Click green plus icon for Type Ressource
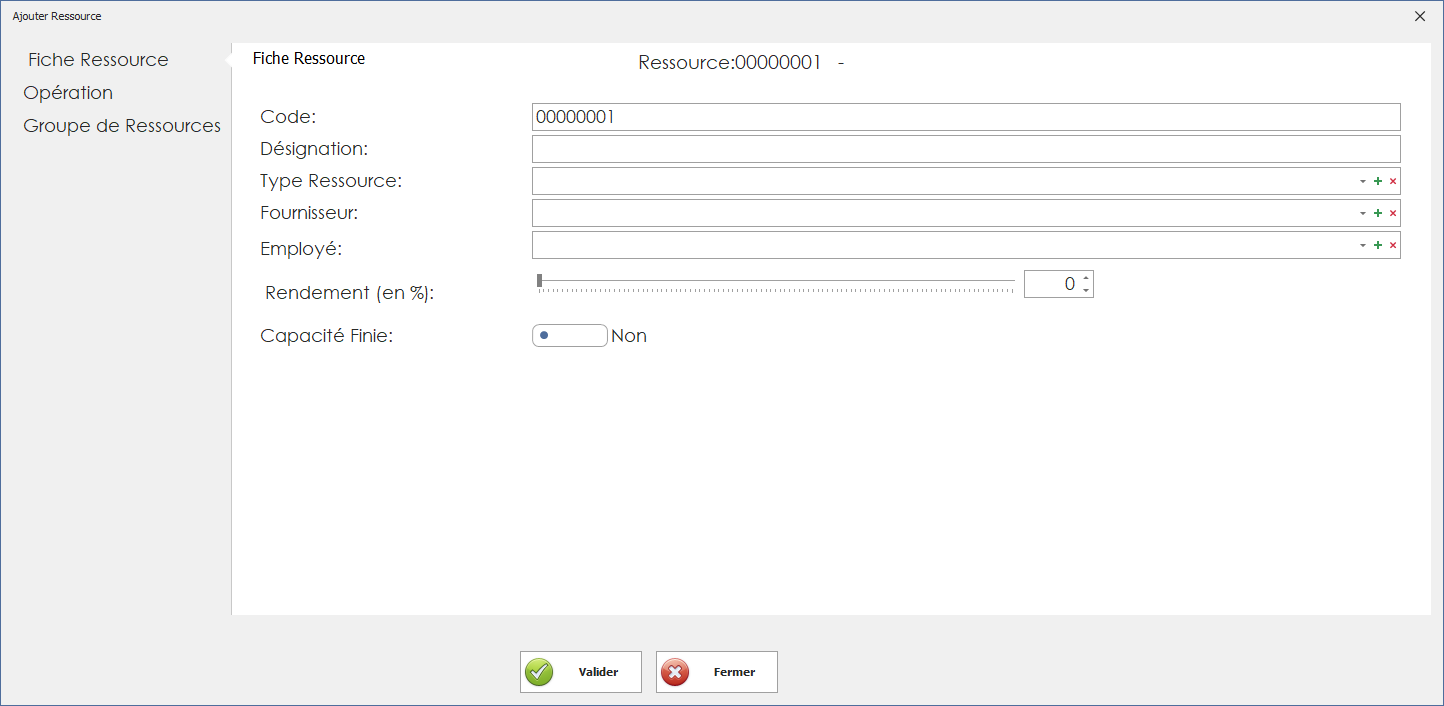This screenshot has height=706, width=1444. [x=1378, y=182]
